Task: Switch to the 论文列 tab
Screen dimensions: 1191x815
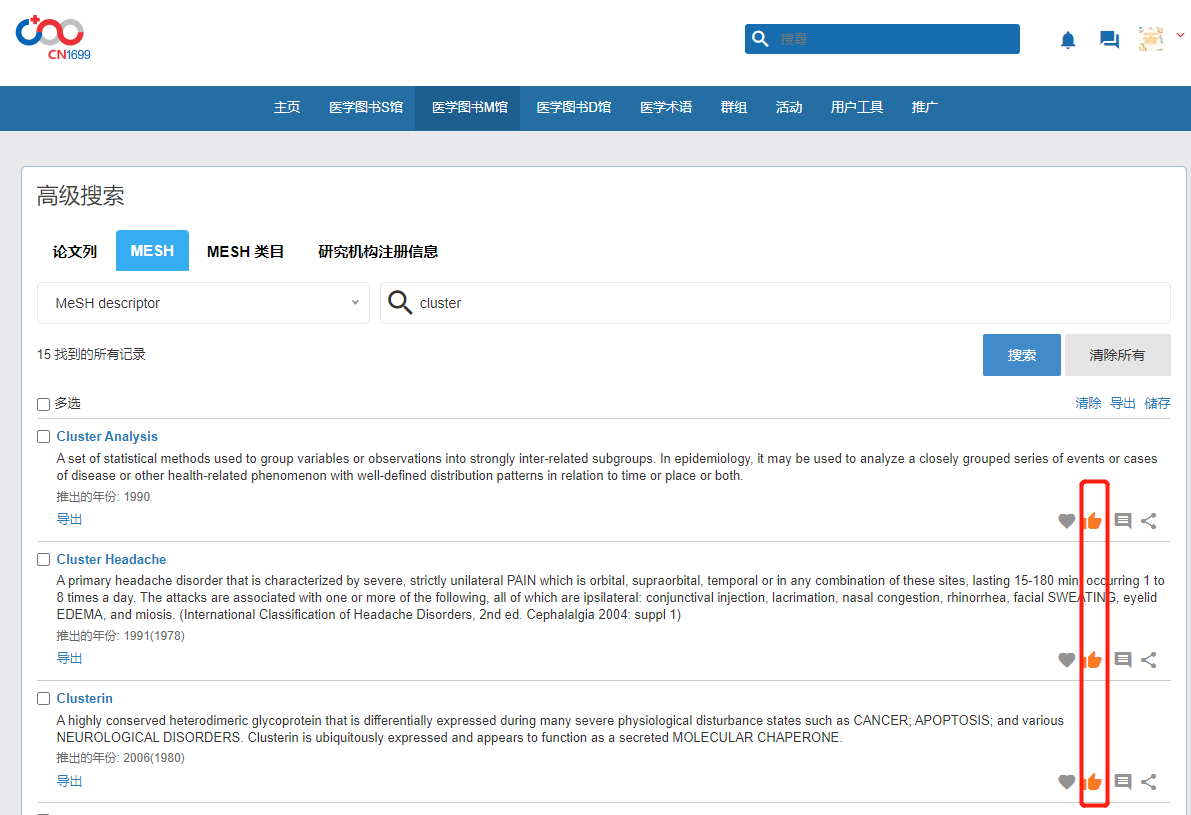Action: point(75,251)
